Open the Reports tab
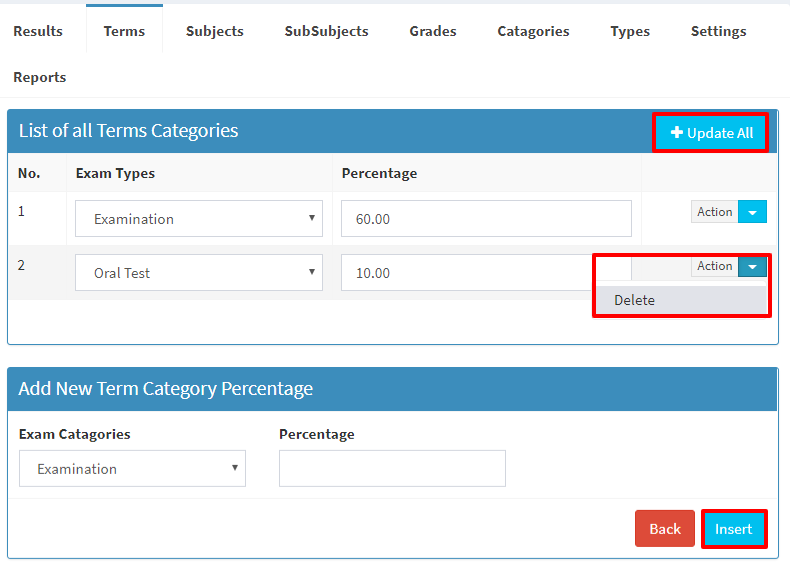The width and height of the screenshot is (790, 569). [40, 77]
